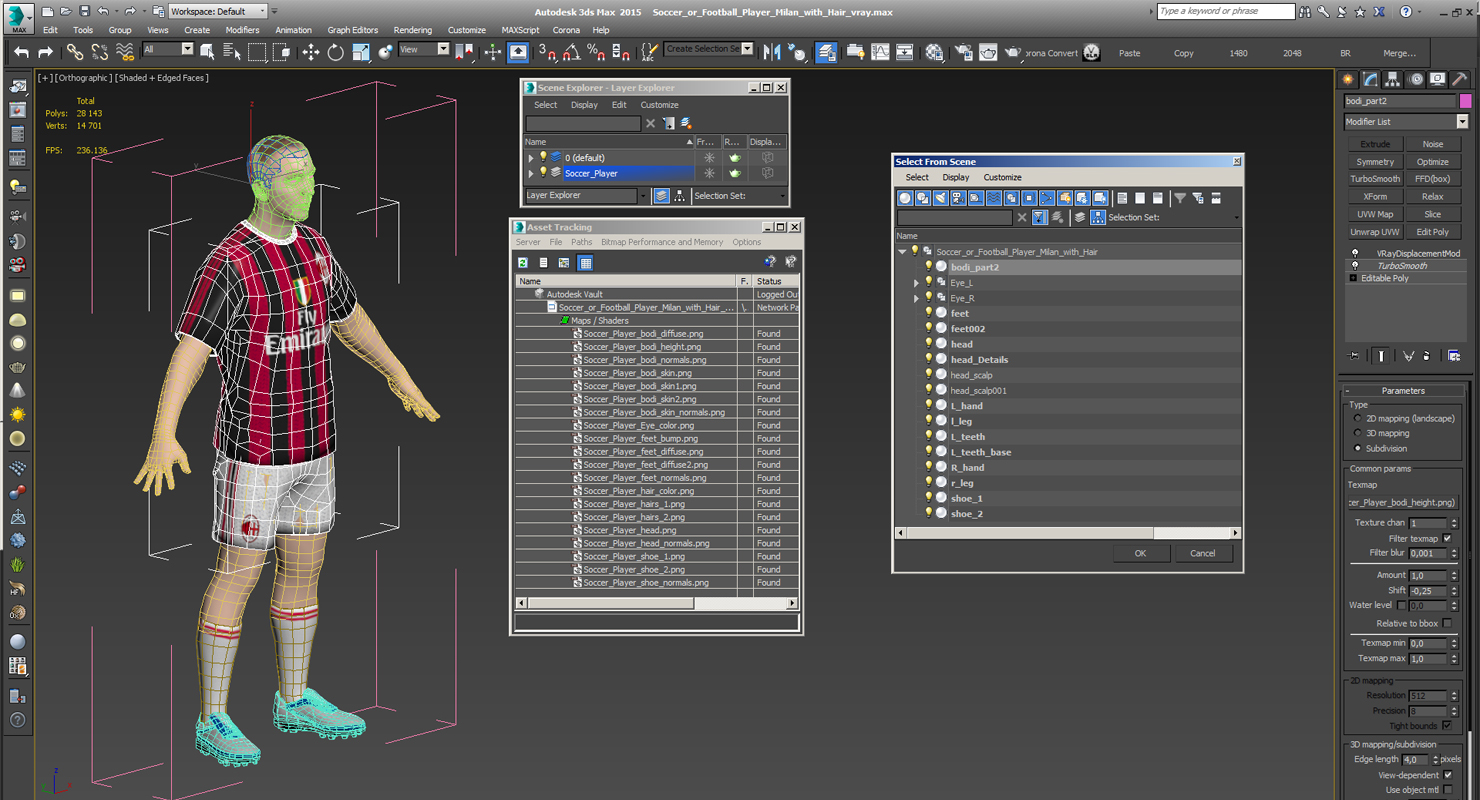1480x800 pixels.
Task: Click the Refresh icon in Asset Tracking
Action: click(x=523, y=263)
